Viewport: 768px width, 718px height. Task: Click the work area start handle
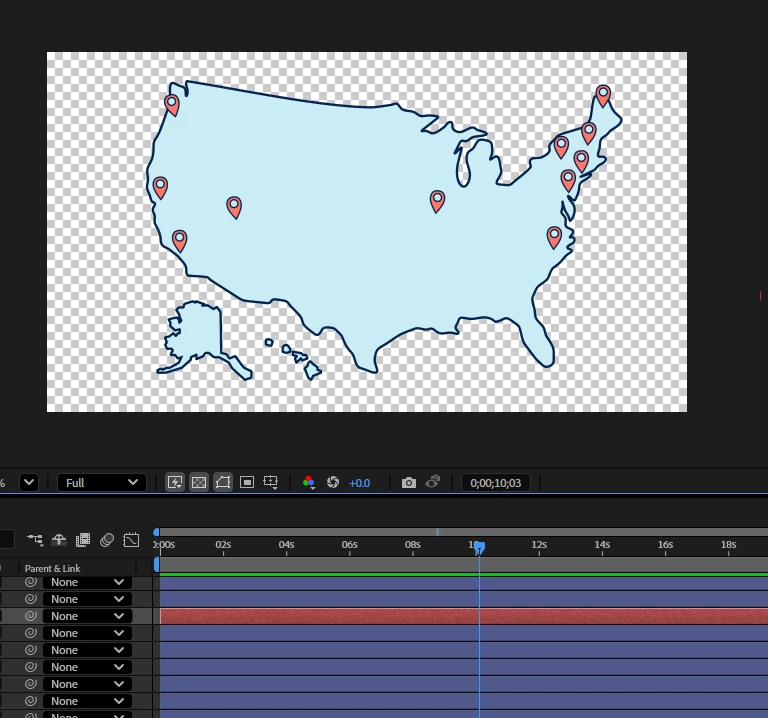(x=157, y=565)
